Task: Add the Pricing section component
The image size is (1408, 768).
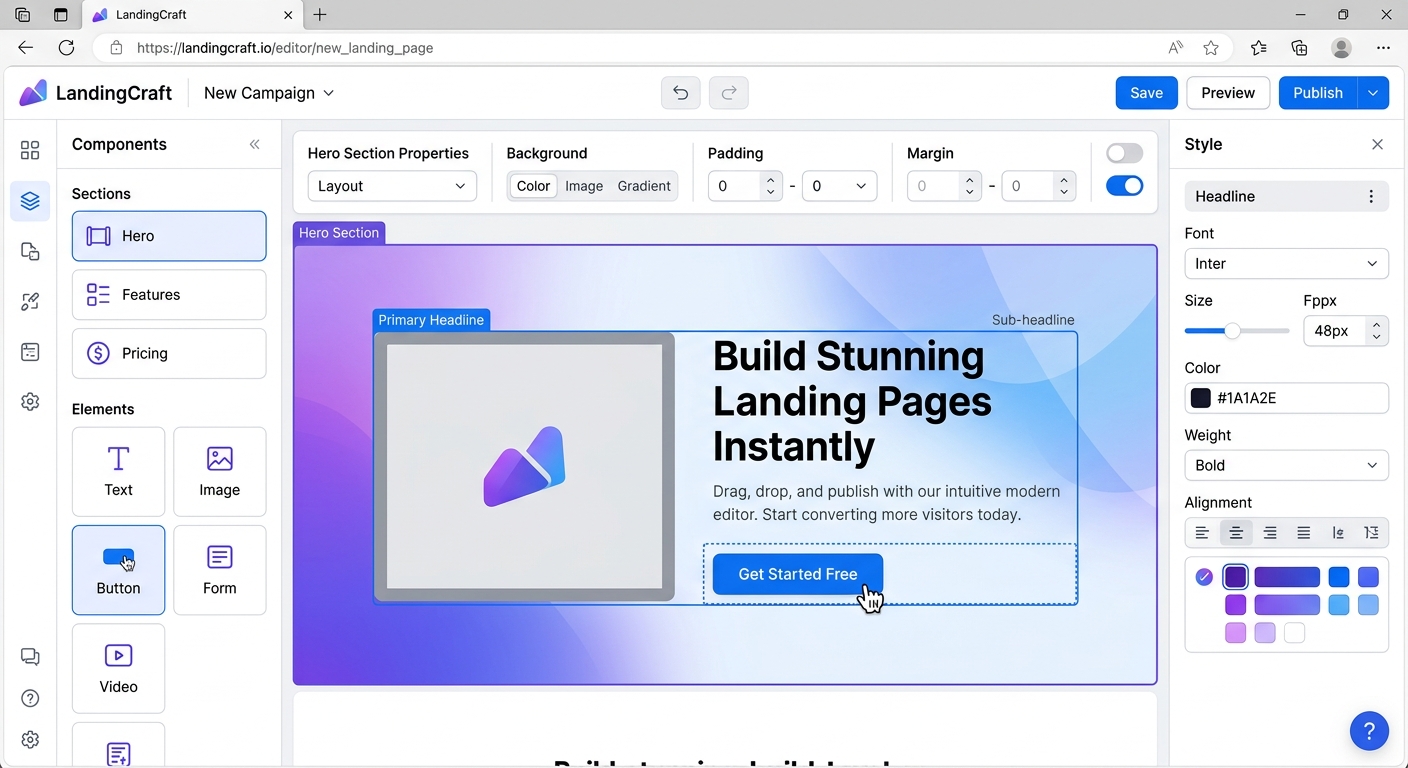Action: (x=169, y=353)
